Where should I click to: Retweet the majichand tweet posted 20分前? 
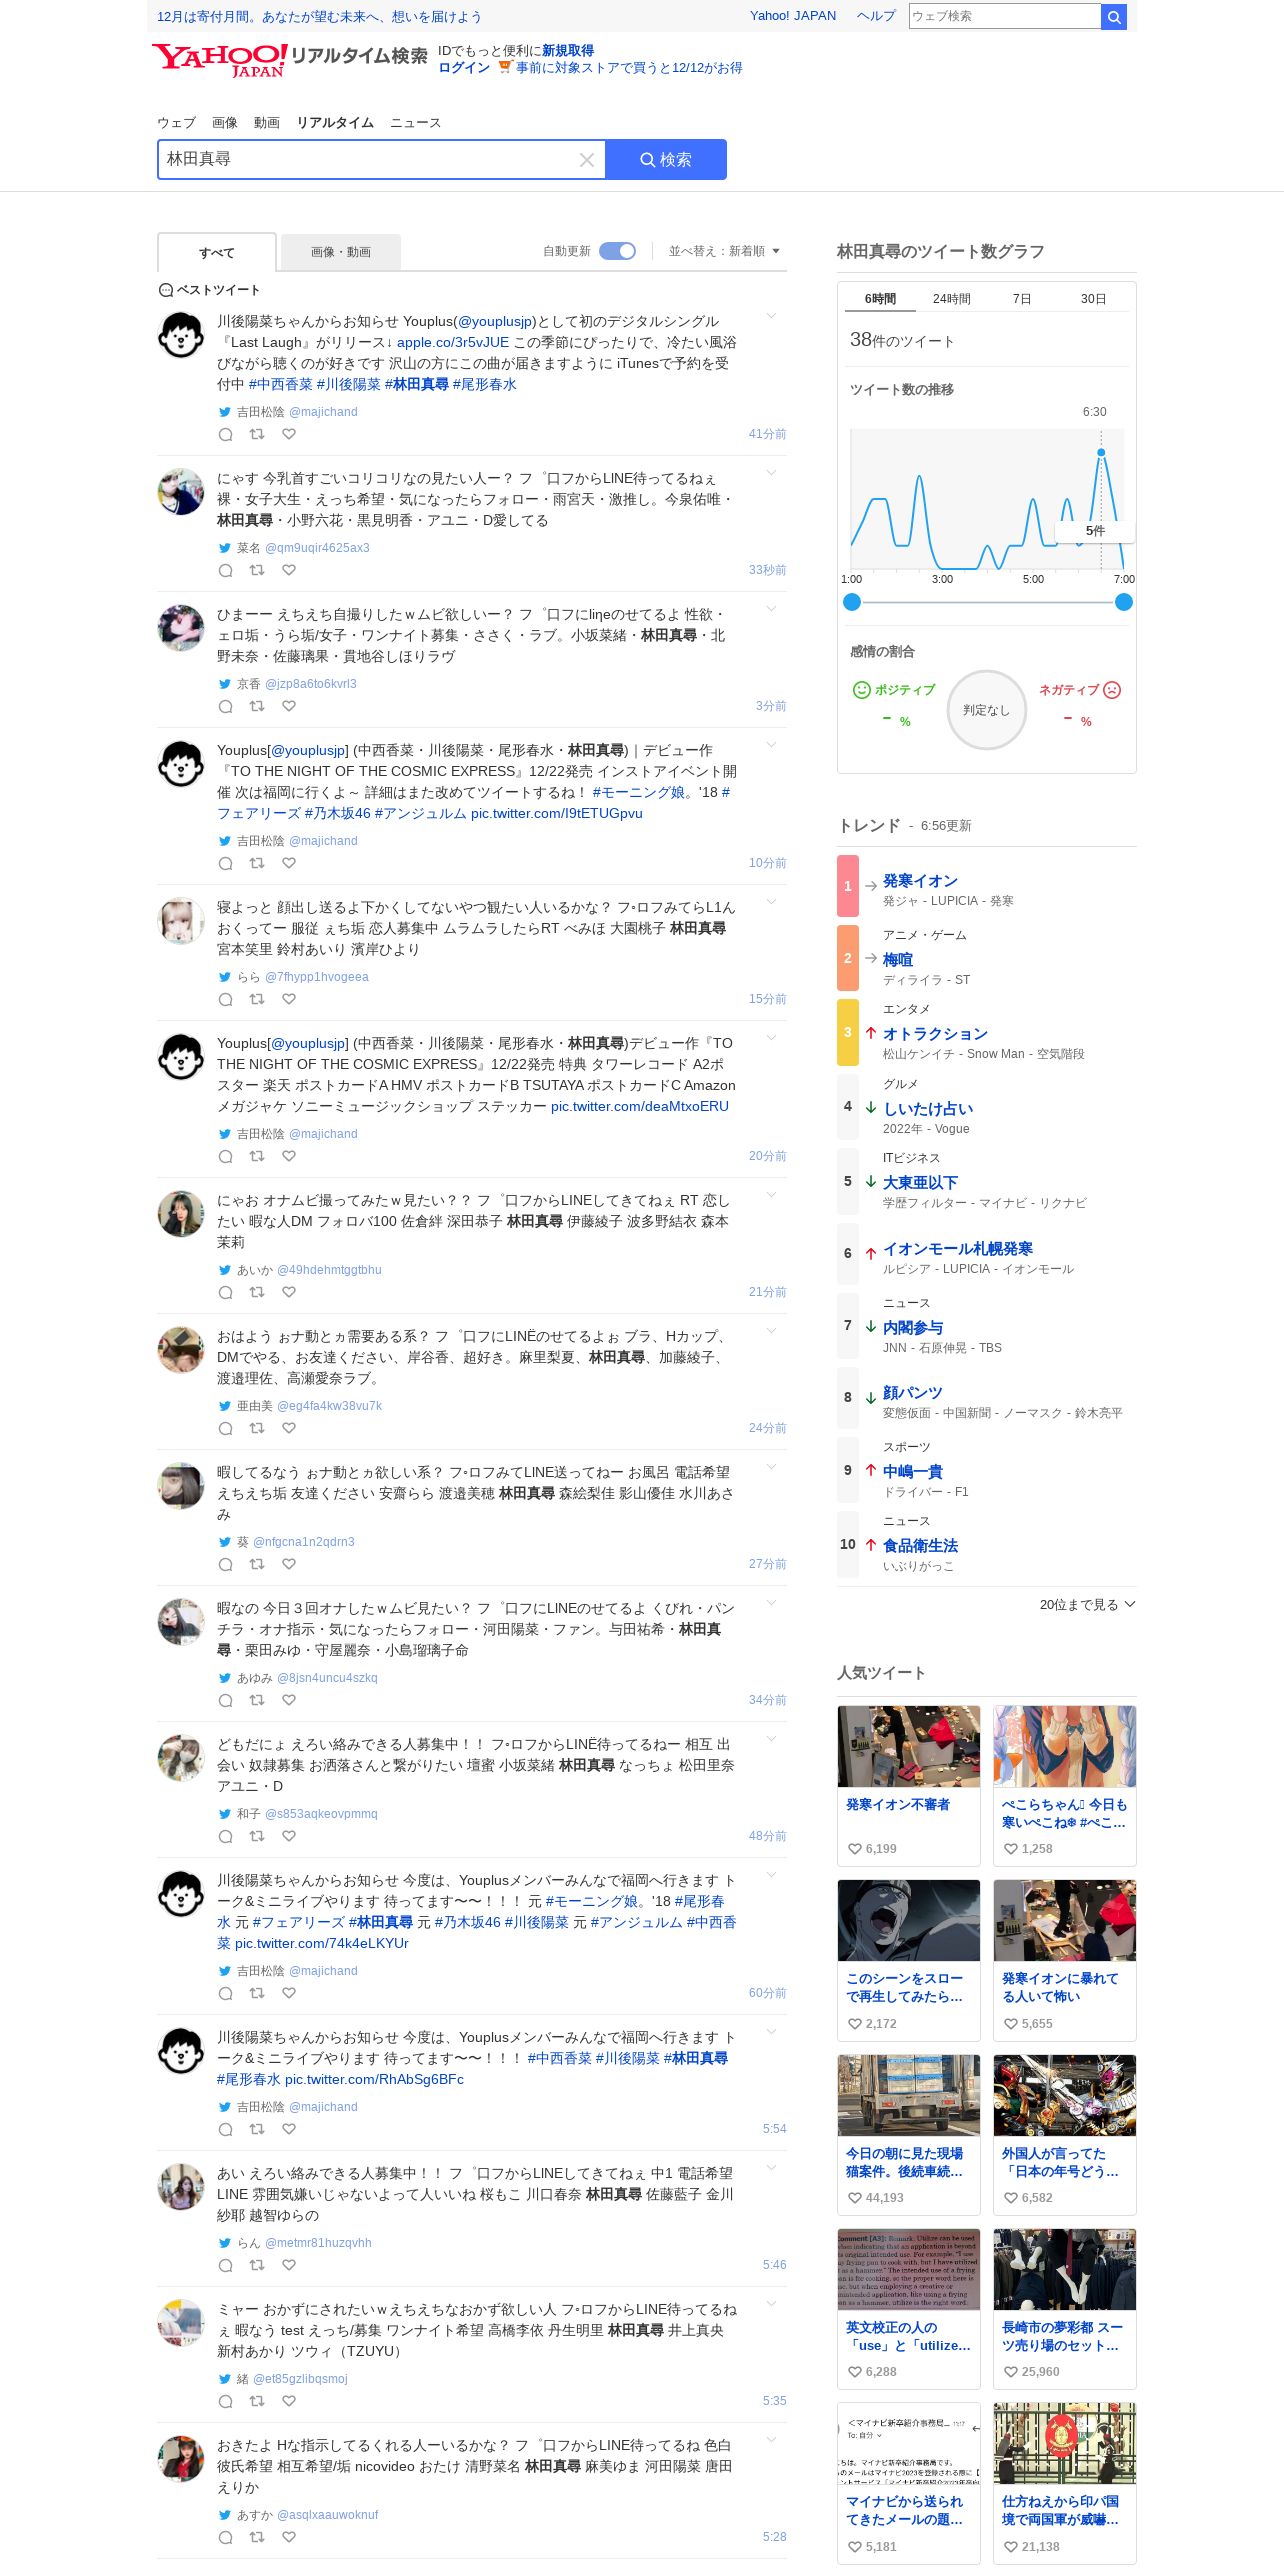[x=257, y=1156]
